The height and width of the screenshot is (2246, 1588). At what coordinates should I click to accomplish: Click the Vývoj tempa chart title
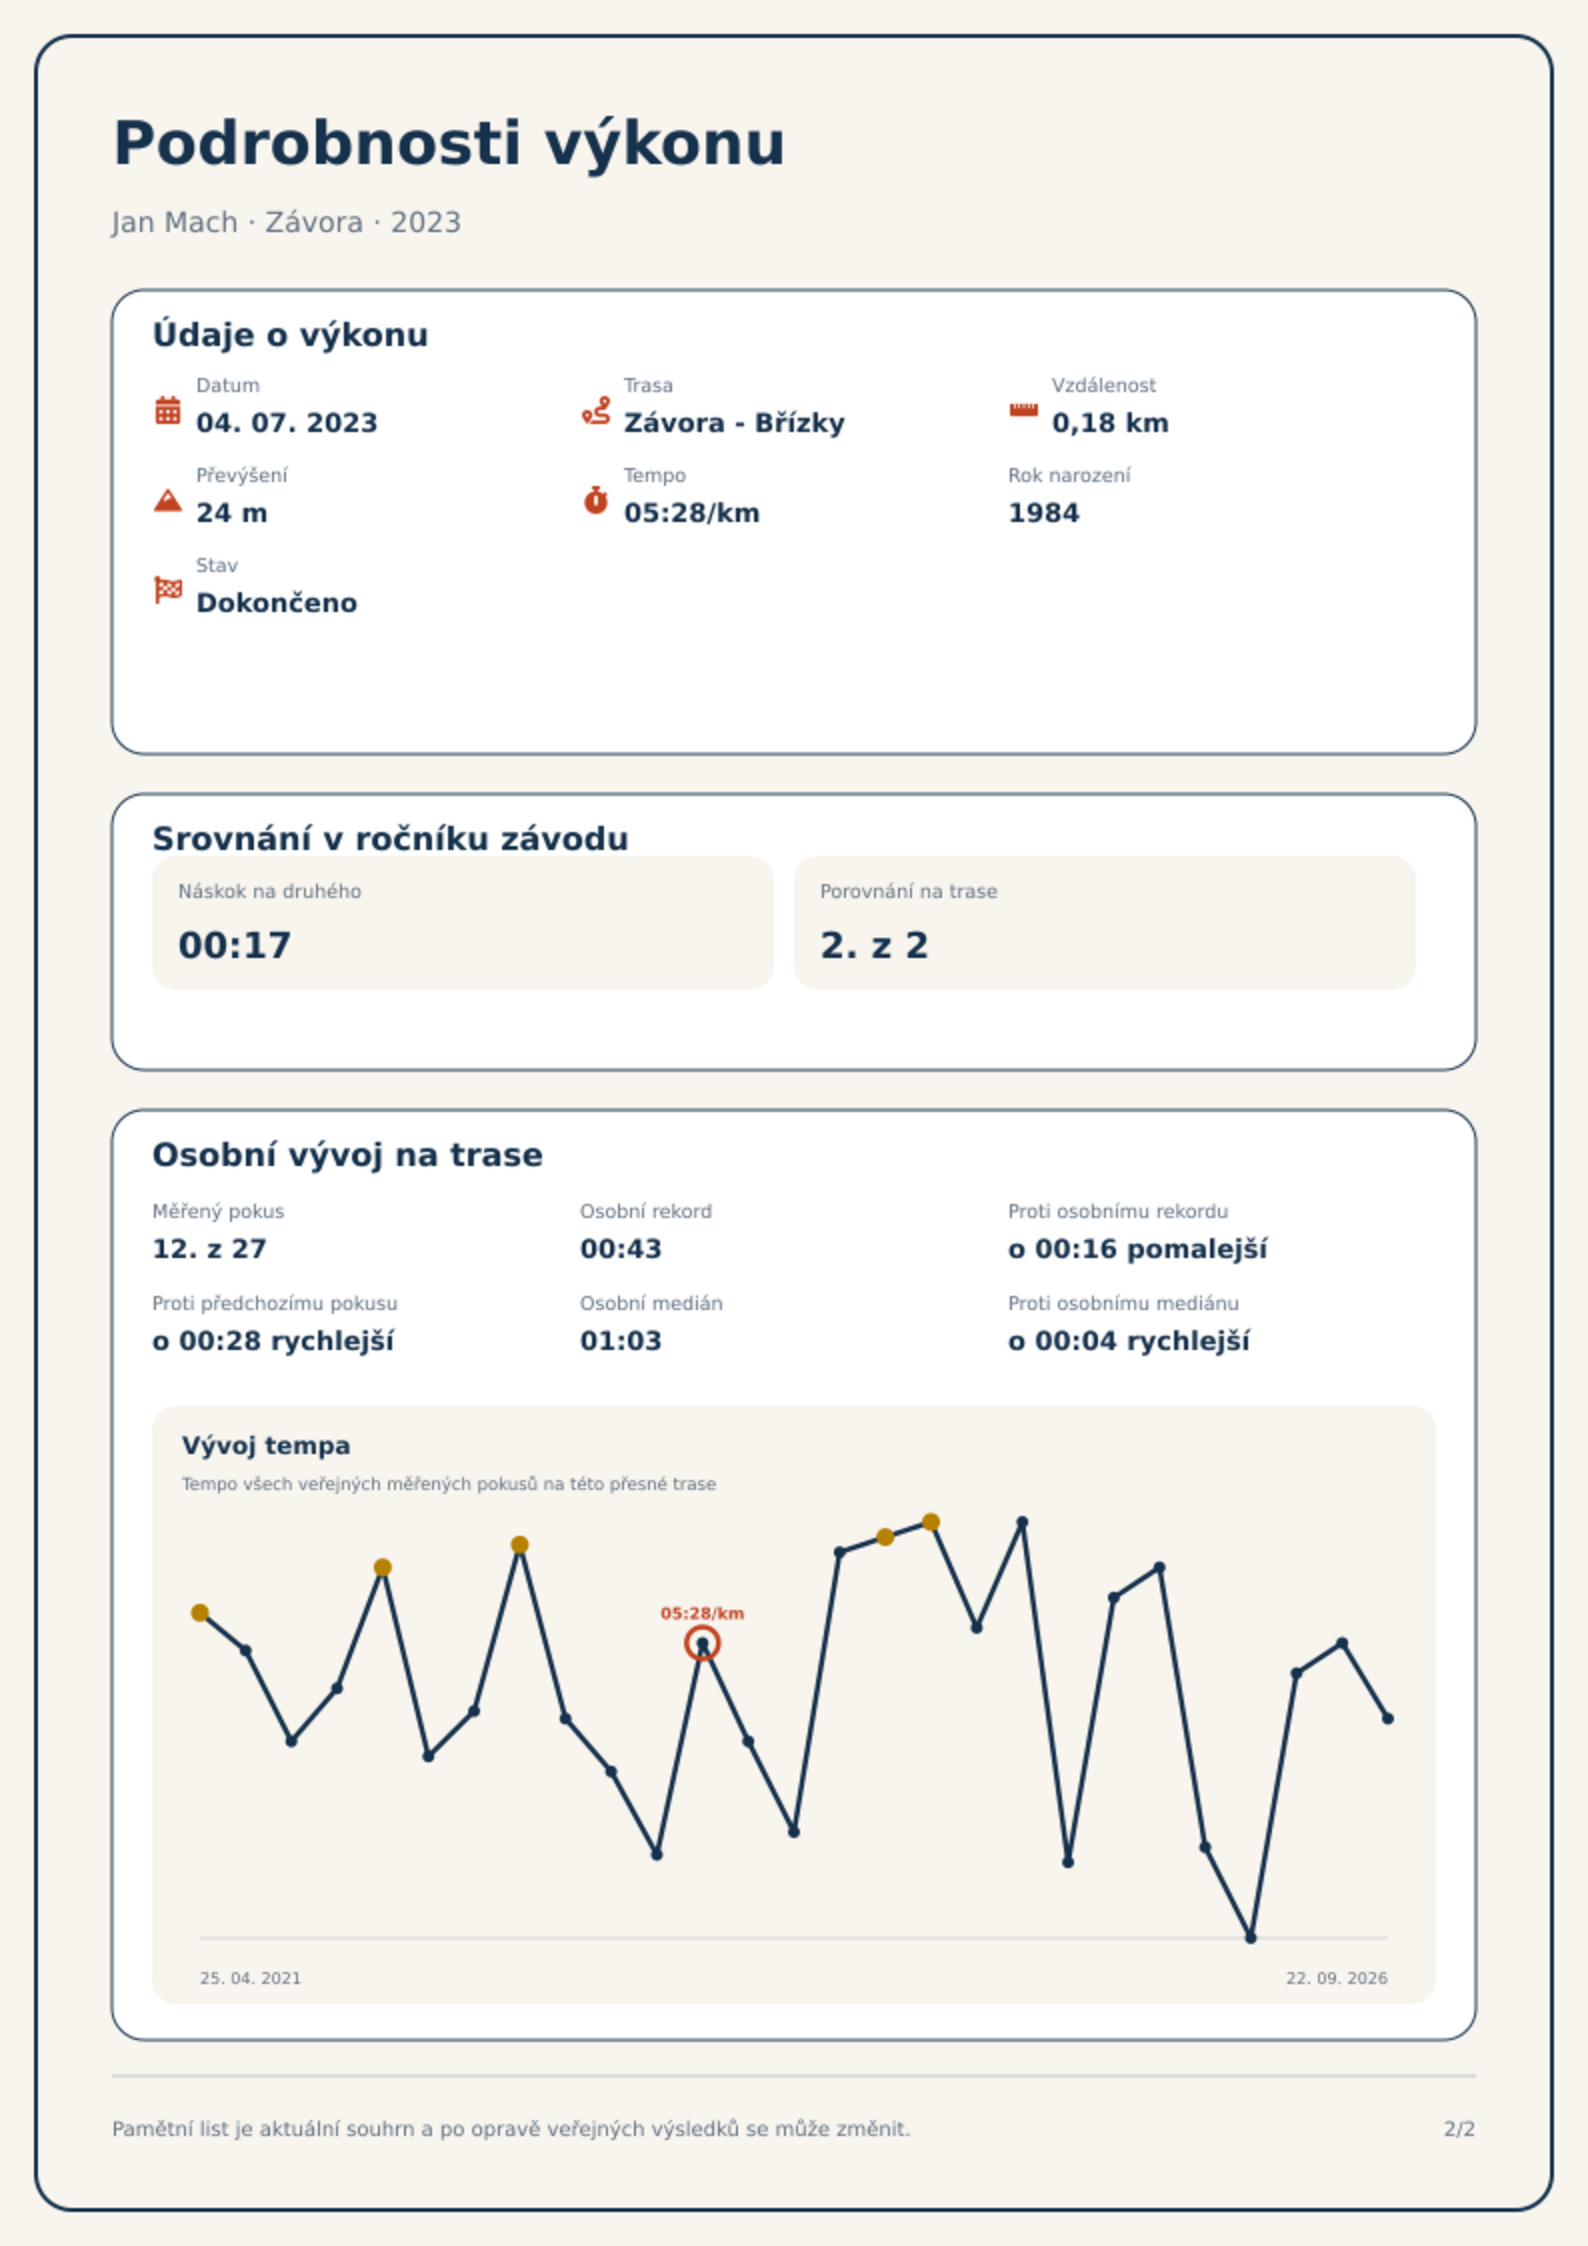tap(266, 1445)
